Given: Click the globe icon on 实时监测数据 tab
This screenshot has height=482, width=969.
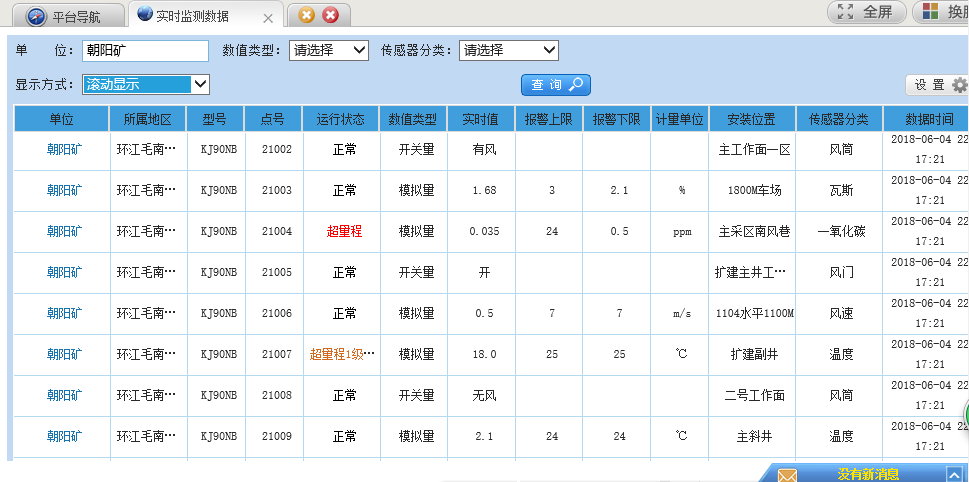Looking at the screenshot, I should pos(145,14).
